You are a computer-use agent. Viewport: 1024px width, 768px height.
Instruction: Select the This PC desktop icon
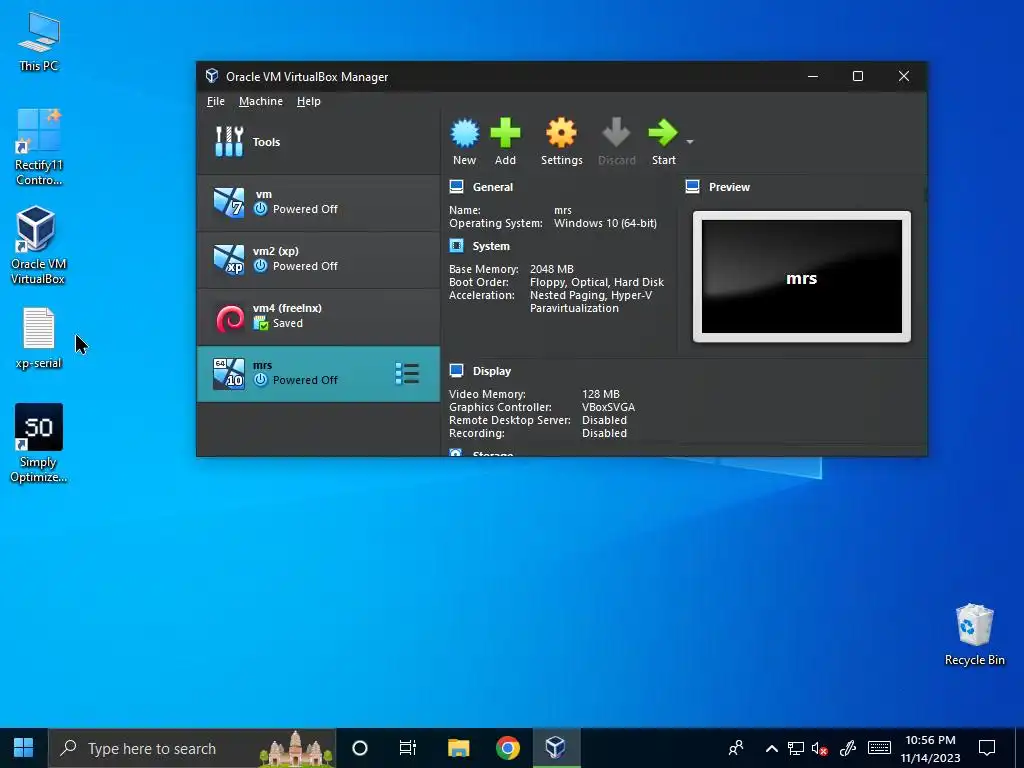click(x=39, y=42)
